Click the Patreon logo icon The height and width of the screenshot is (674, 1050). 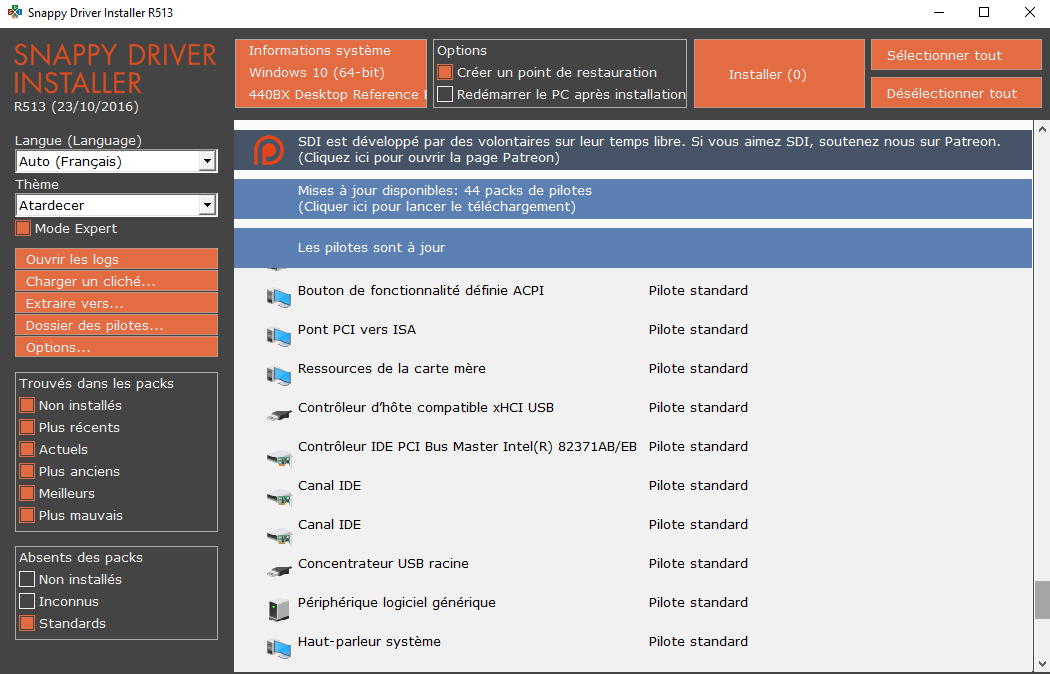(x=269, y=150)
